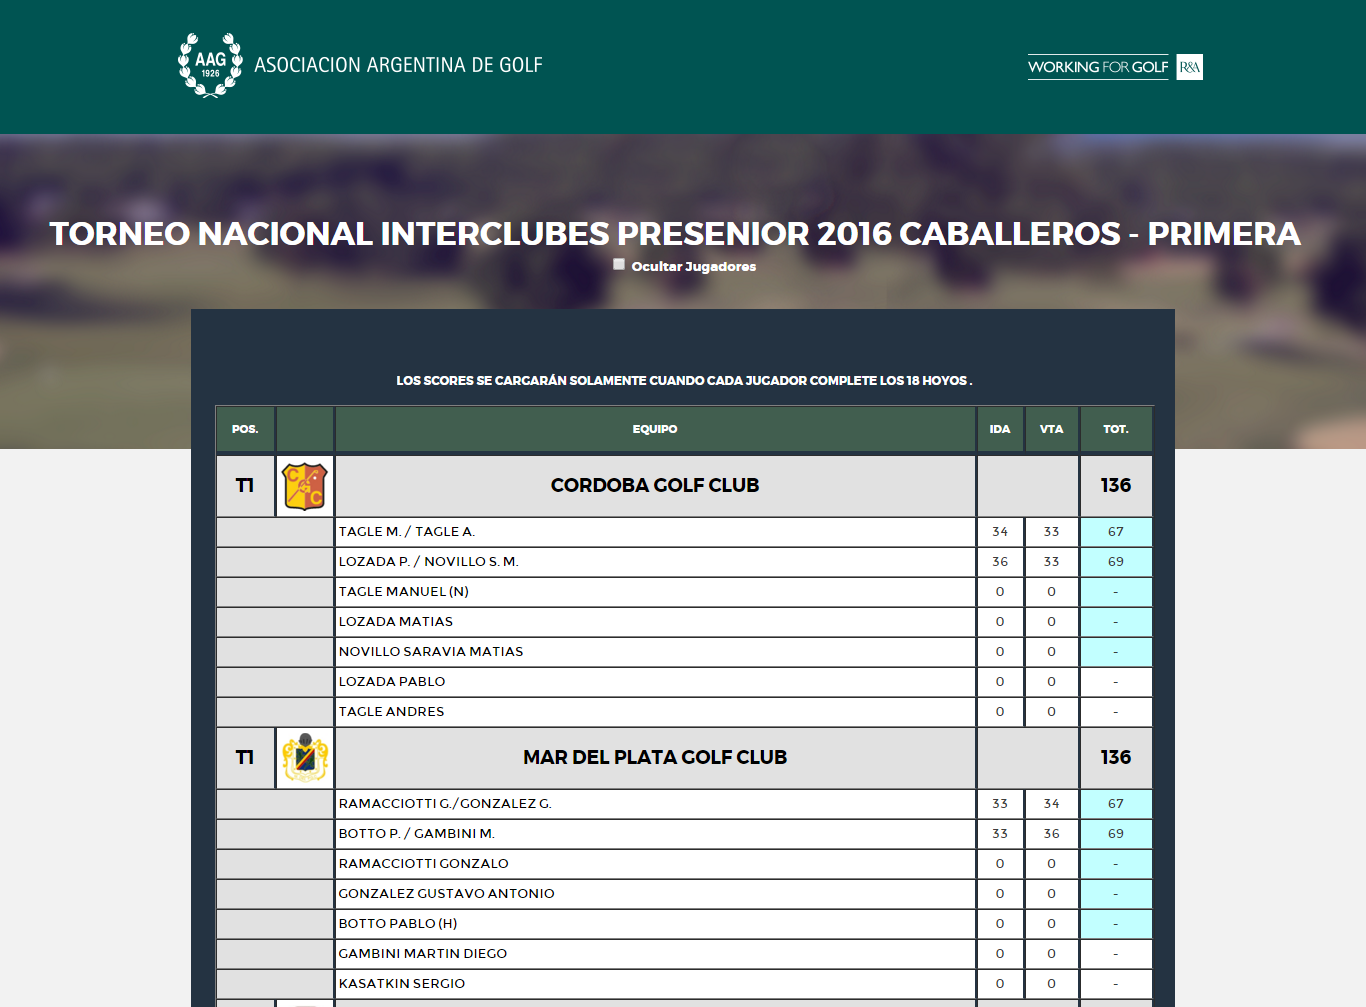Click the Cordoba Golf Club team name
The height and width of the screenshot is (1007, 1366).
tap(655, 486)
